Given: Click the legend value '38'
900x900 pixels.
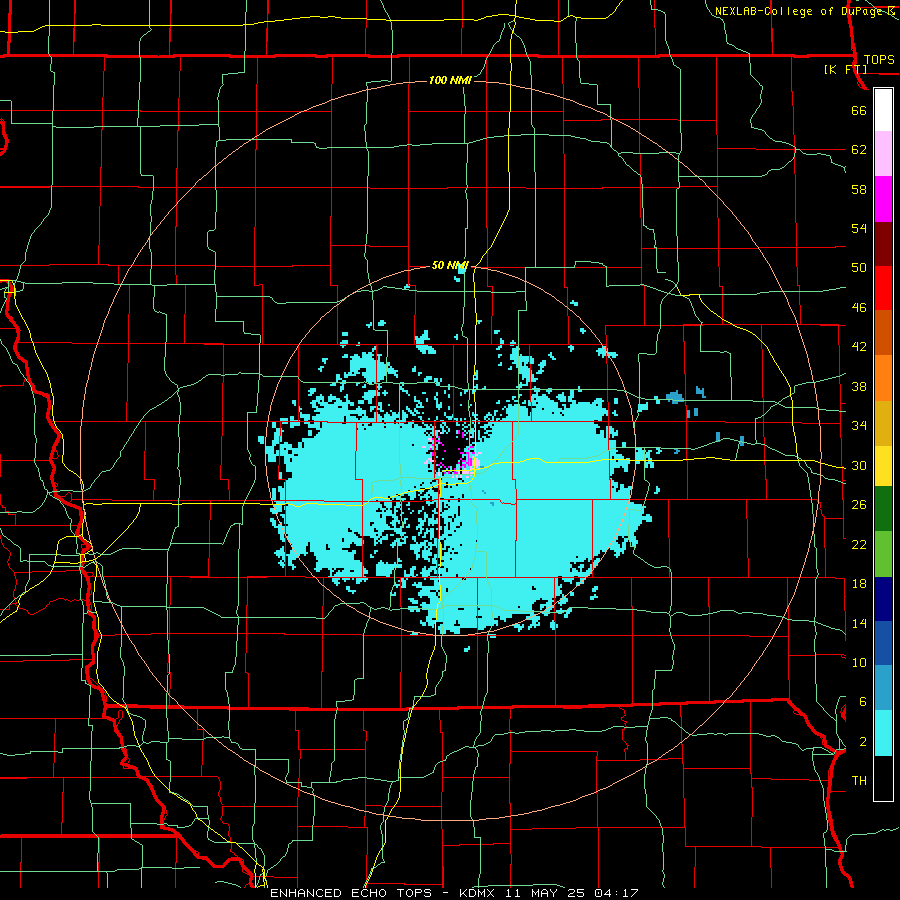Looking at the screenshot, I should tap(859, 387).
